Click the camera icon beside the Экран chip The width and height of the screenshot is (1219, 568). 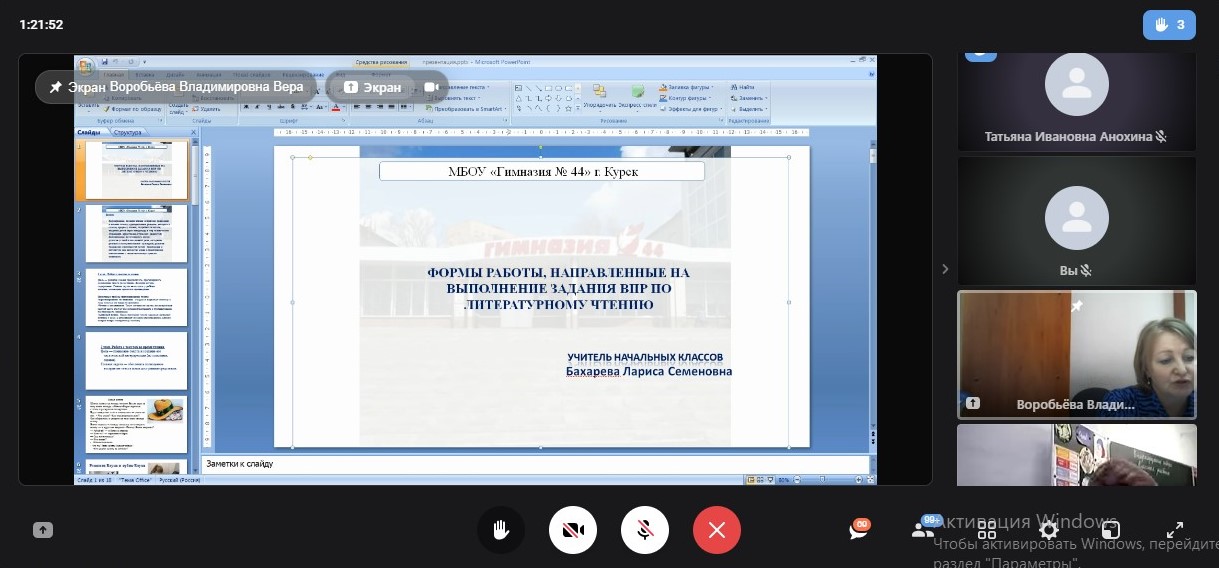(431, 87)
